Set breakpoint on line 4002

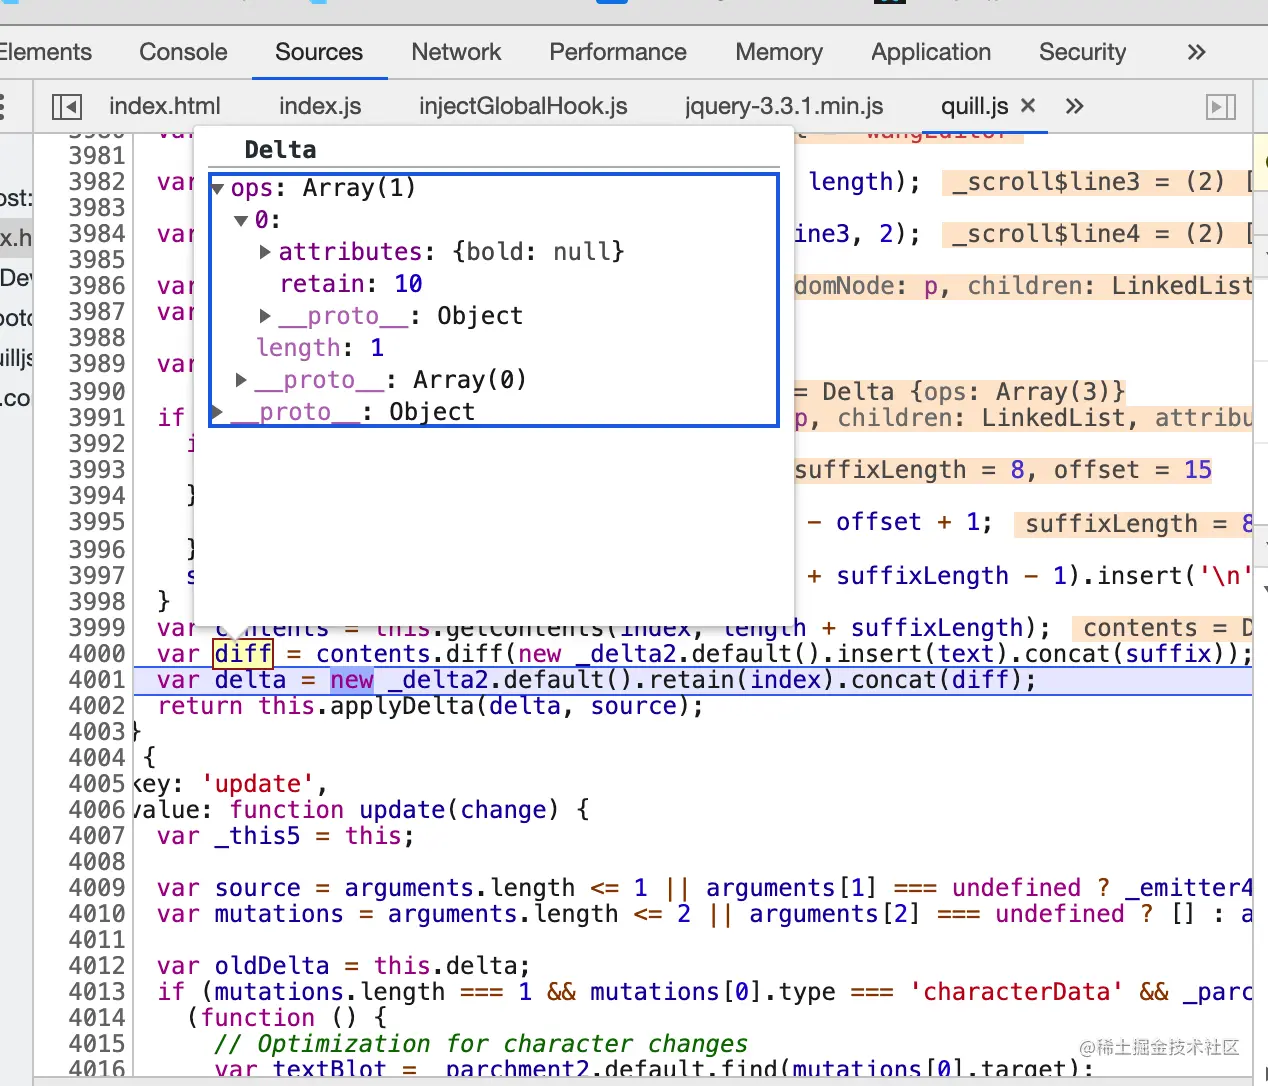point(97,706)
